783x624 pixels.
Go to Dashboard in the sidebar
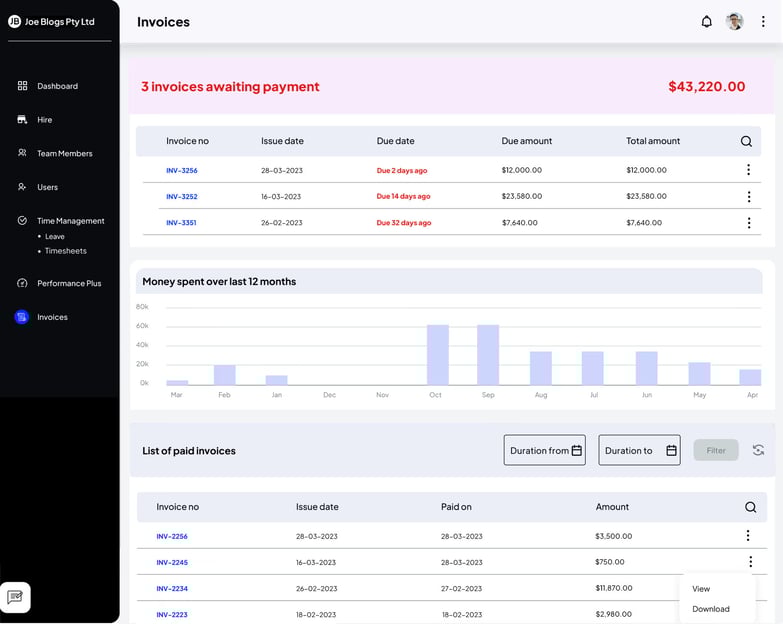[57, 86]
